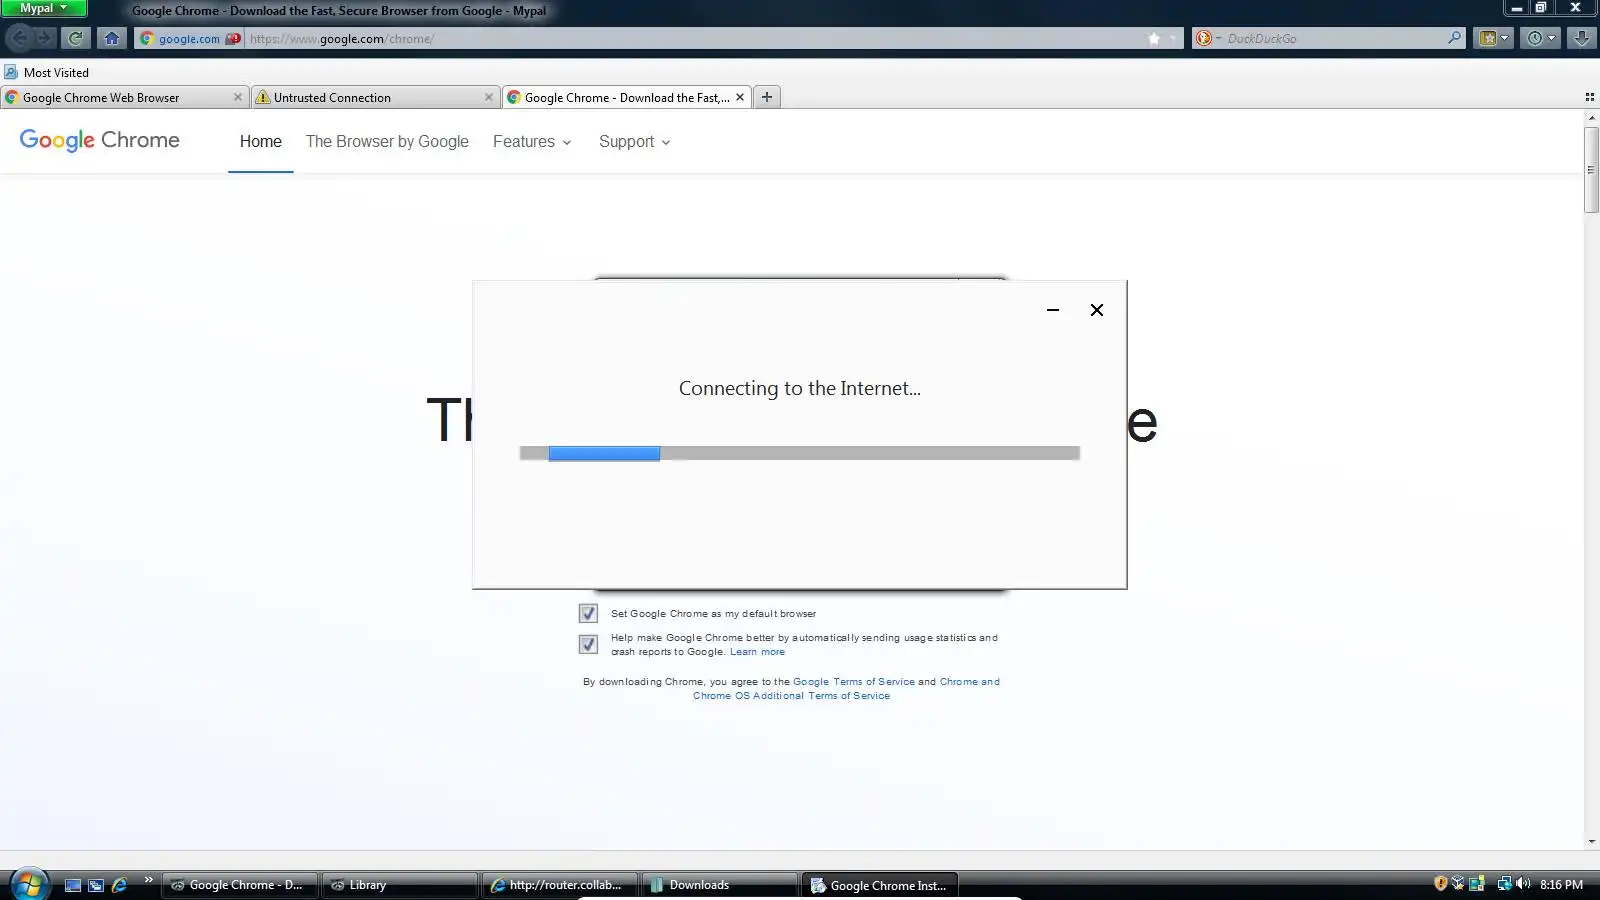Viewport: 1600px width, 900px height.
Task: Switch to the Untrusted Connection tab
Action: click(x=375, y=97)
